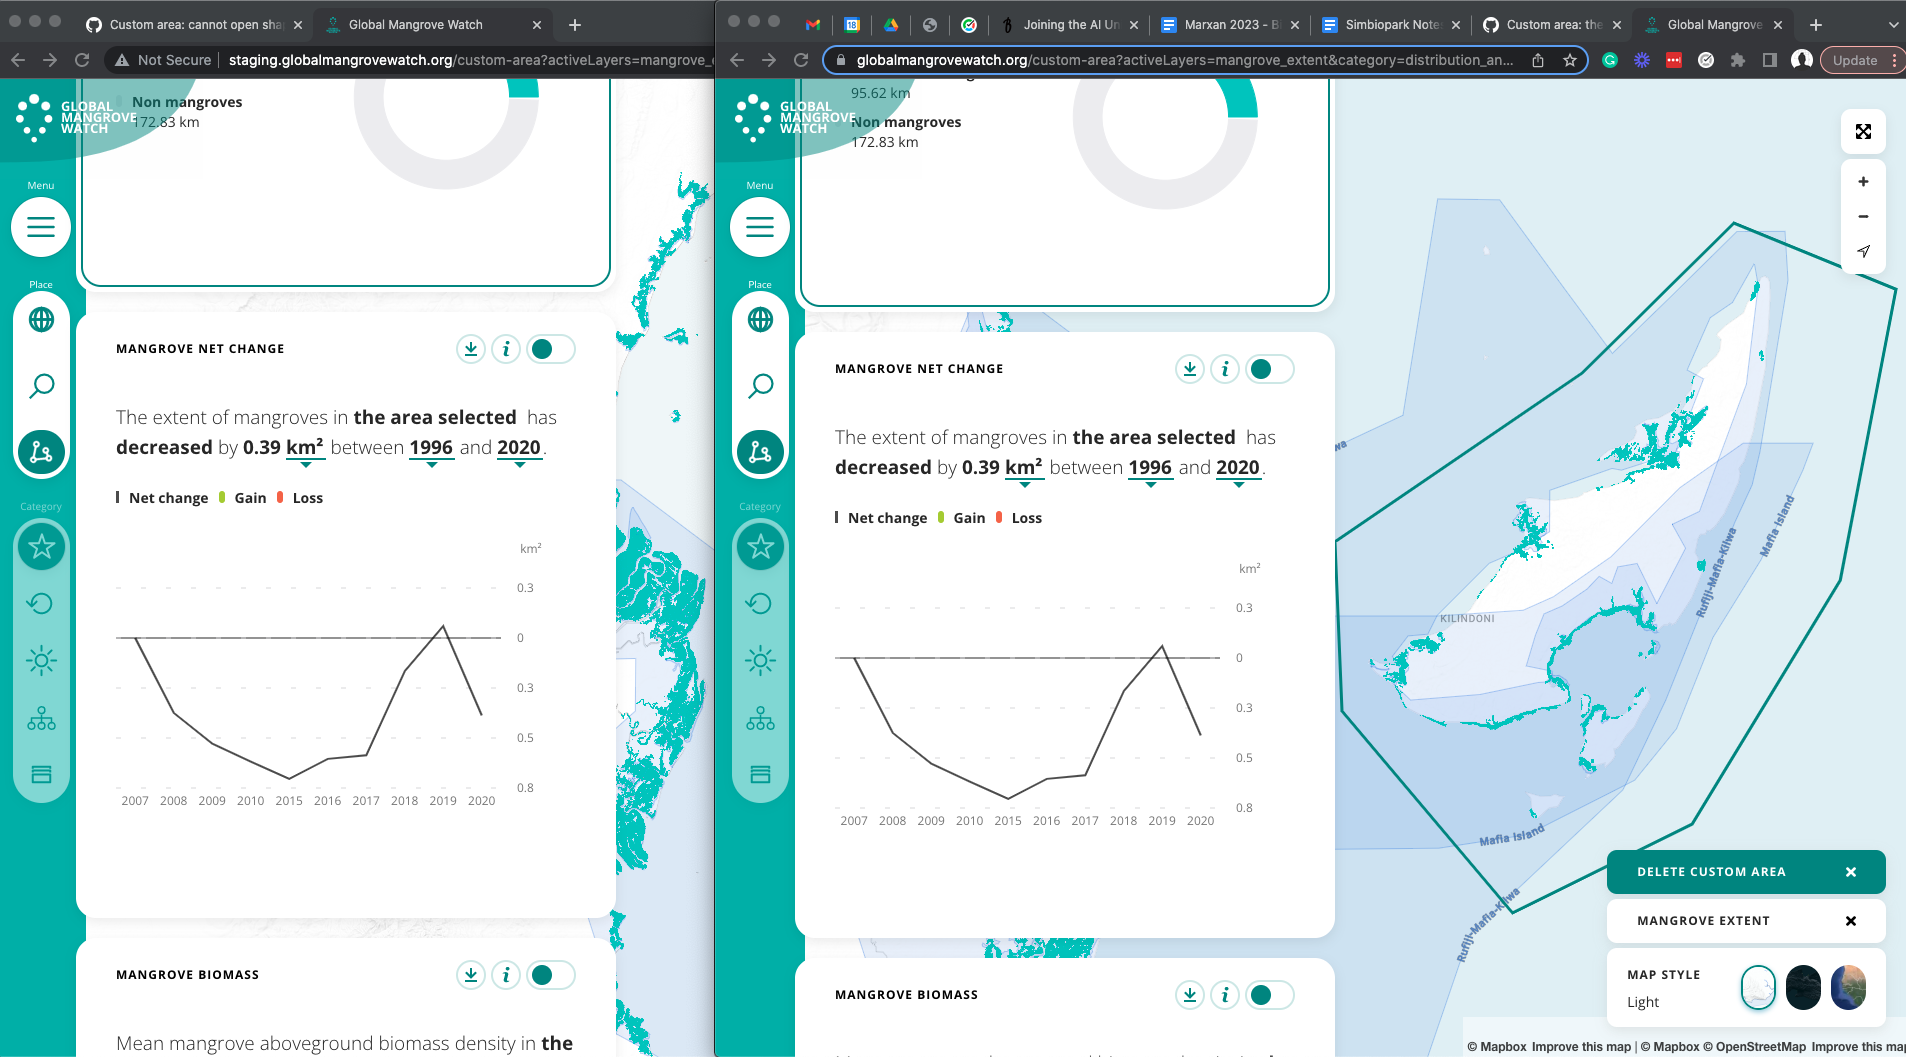The width and height of the screenshot is (1906, 1057).
Task: Enter fullscreen map view
Action: click(x=1862, y=131)
